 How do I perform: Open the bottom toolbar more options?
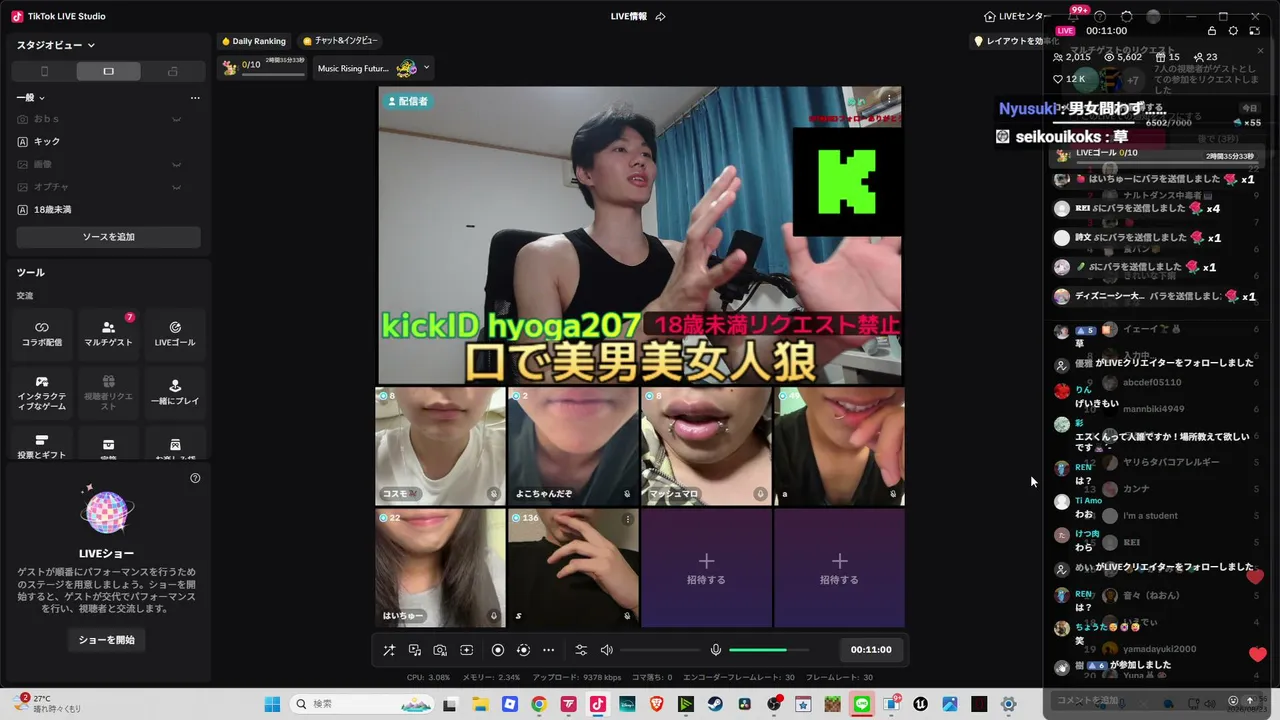[548, 650]
